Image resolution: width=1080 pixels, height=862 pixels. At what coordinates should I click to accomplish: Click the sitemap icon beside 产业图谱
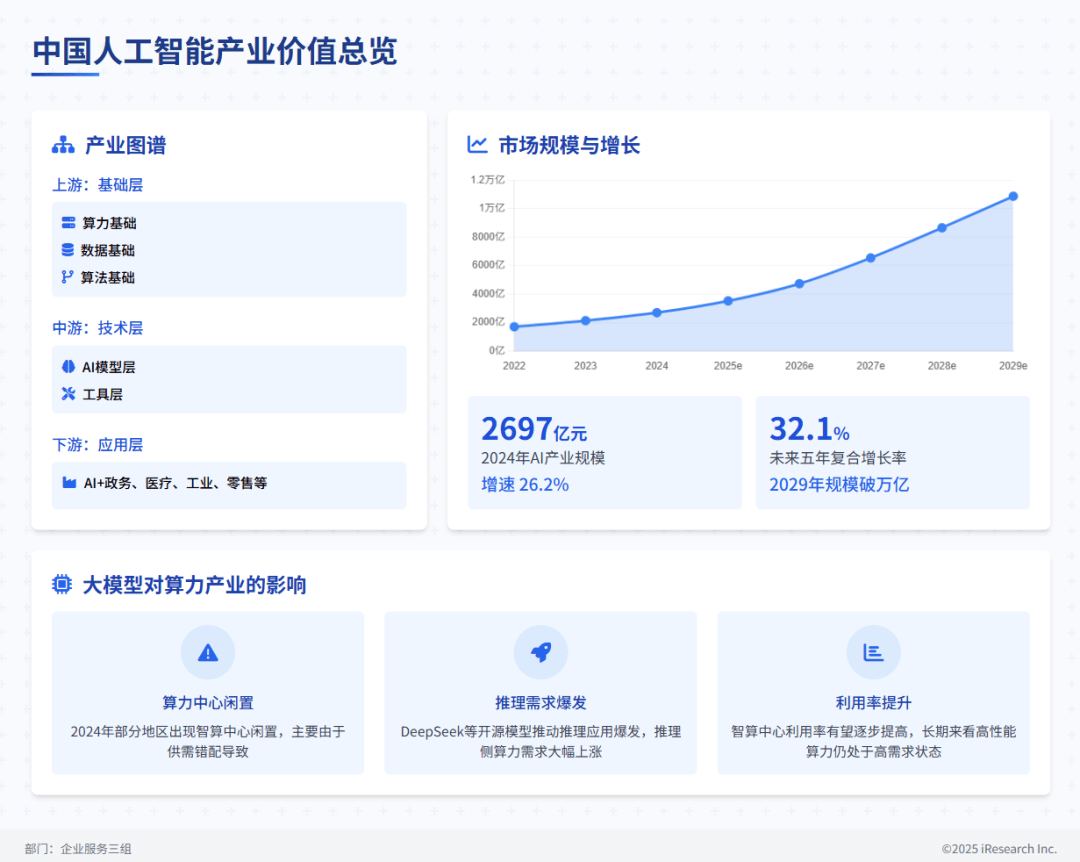[x=63, y=146]
